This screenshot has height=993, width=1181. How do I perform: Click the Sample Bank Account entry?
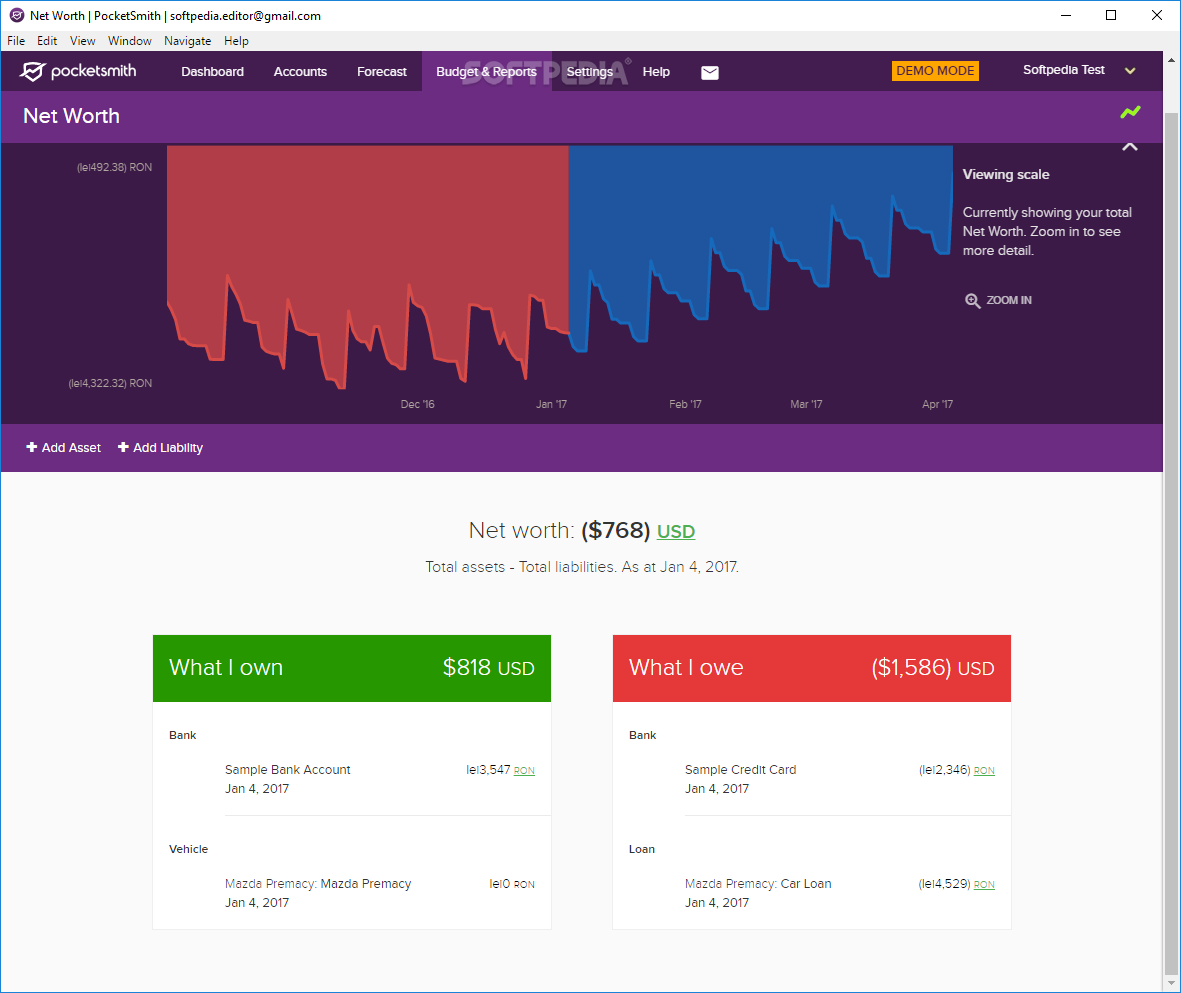(x=380, y=779)
